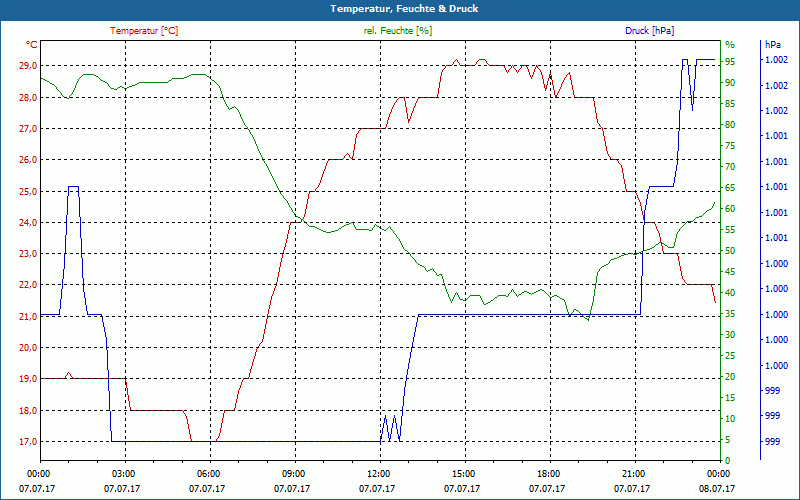Click the '75' humidity axis value
Viewport: 800px width, 500px height.
730,146
